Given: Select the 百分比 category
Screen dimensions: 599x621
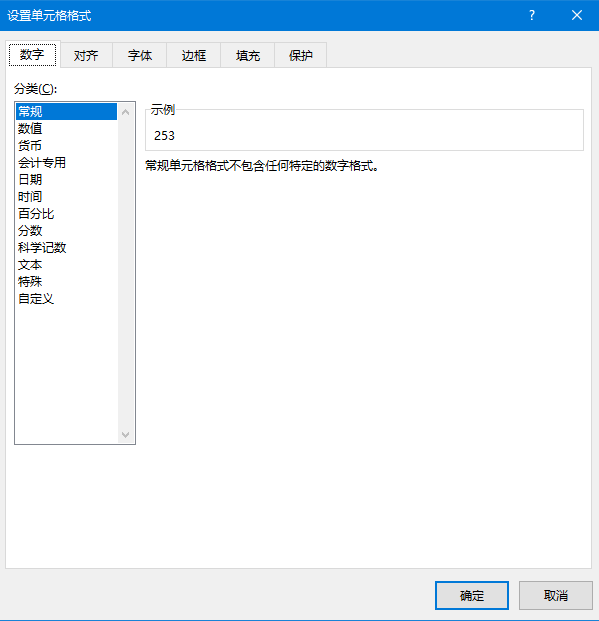Looking at the screenshot, I should click(x=66, y=213).
